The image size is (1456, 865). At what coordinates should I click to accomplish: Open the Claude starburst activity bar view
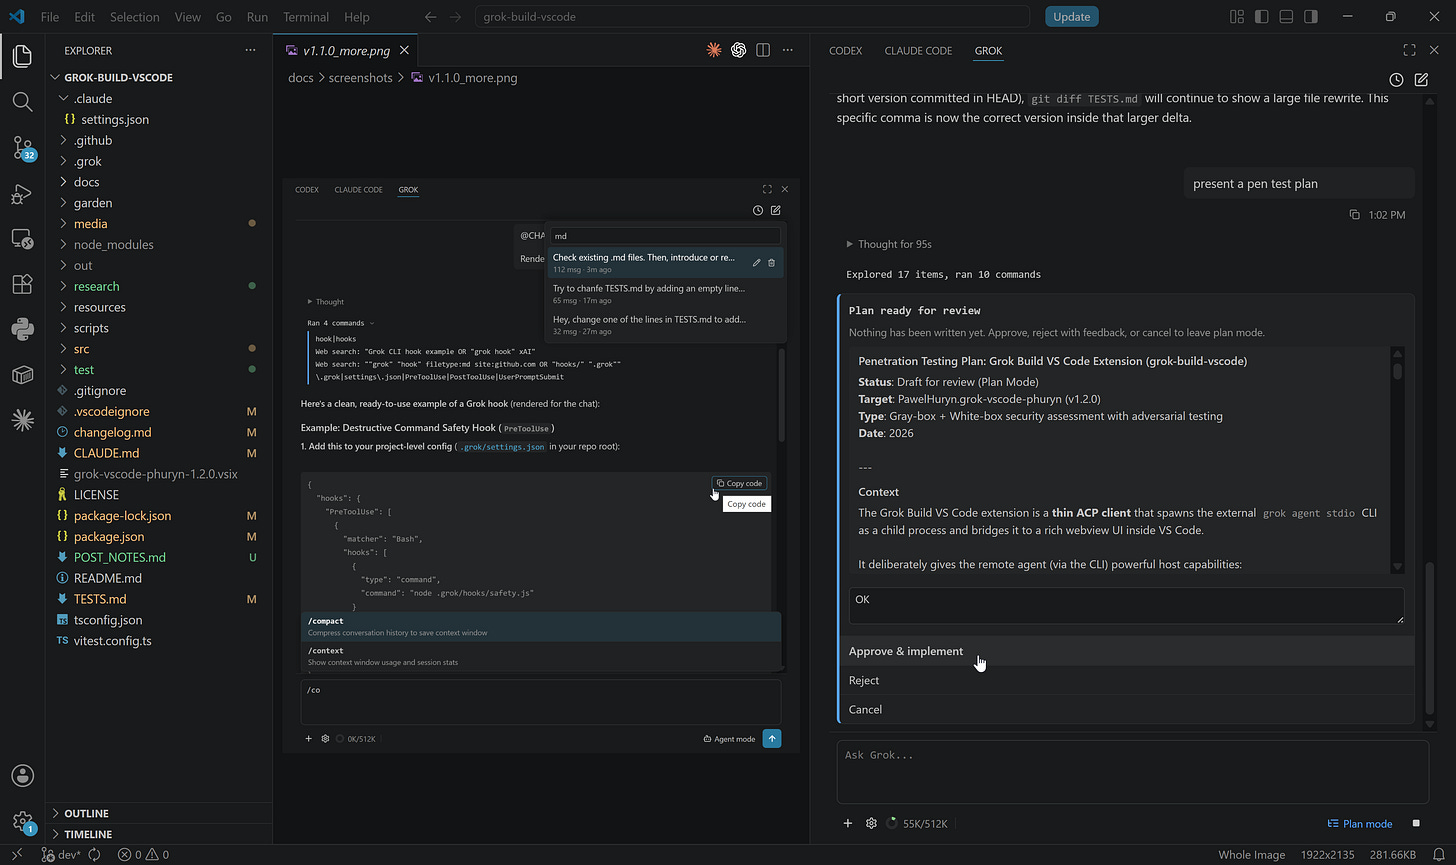click(22, 420)
